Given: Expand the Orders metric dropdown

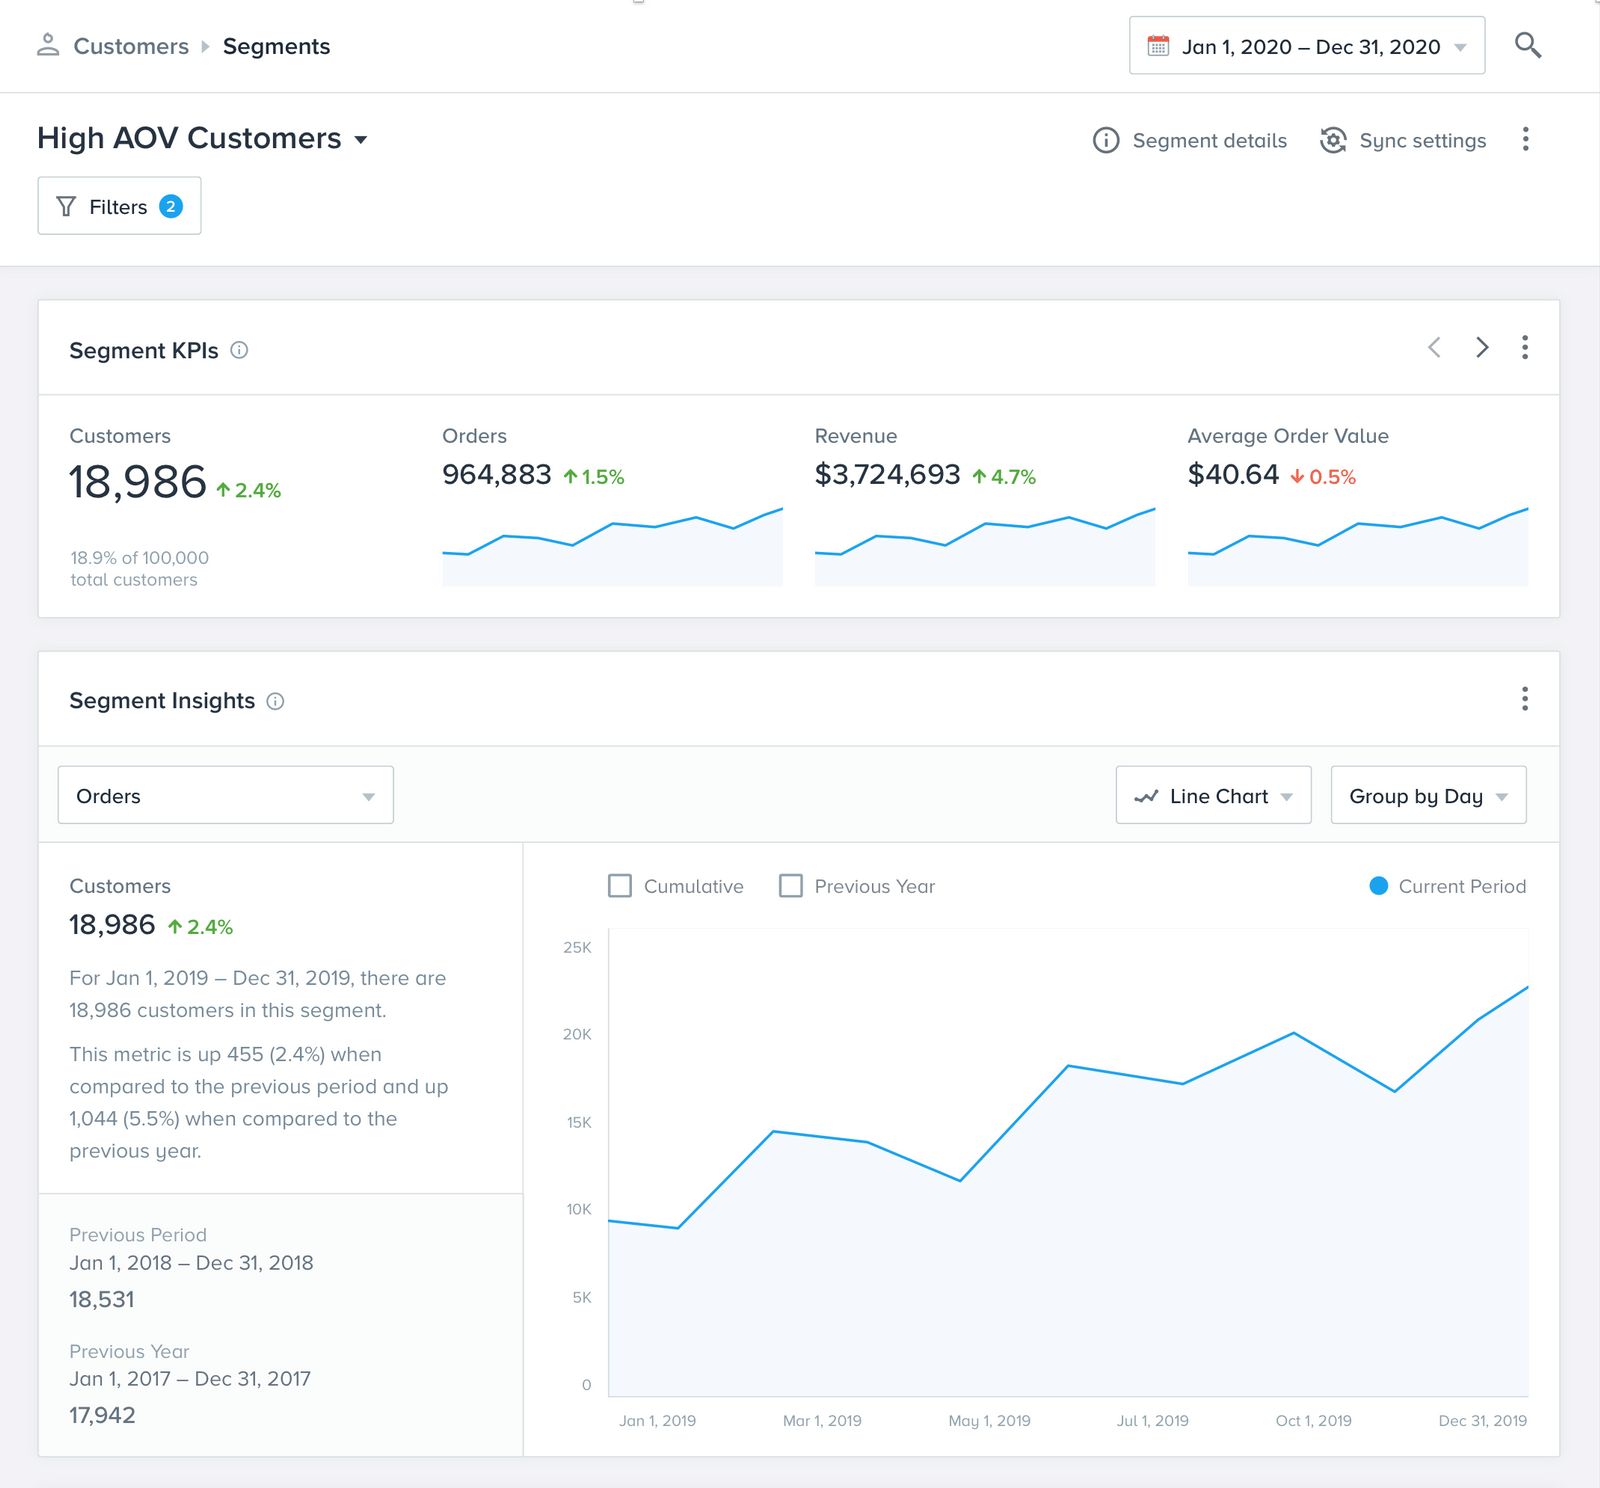Looking at the screenshot, I should (x=225, y=796).
